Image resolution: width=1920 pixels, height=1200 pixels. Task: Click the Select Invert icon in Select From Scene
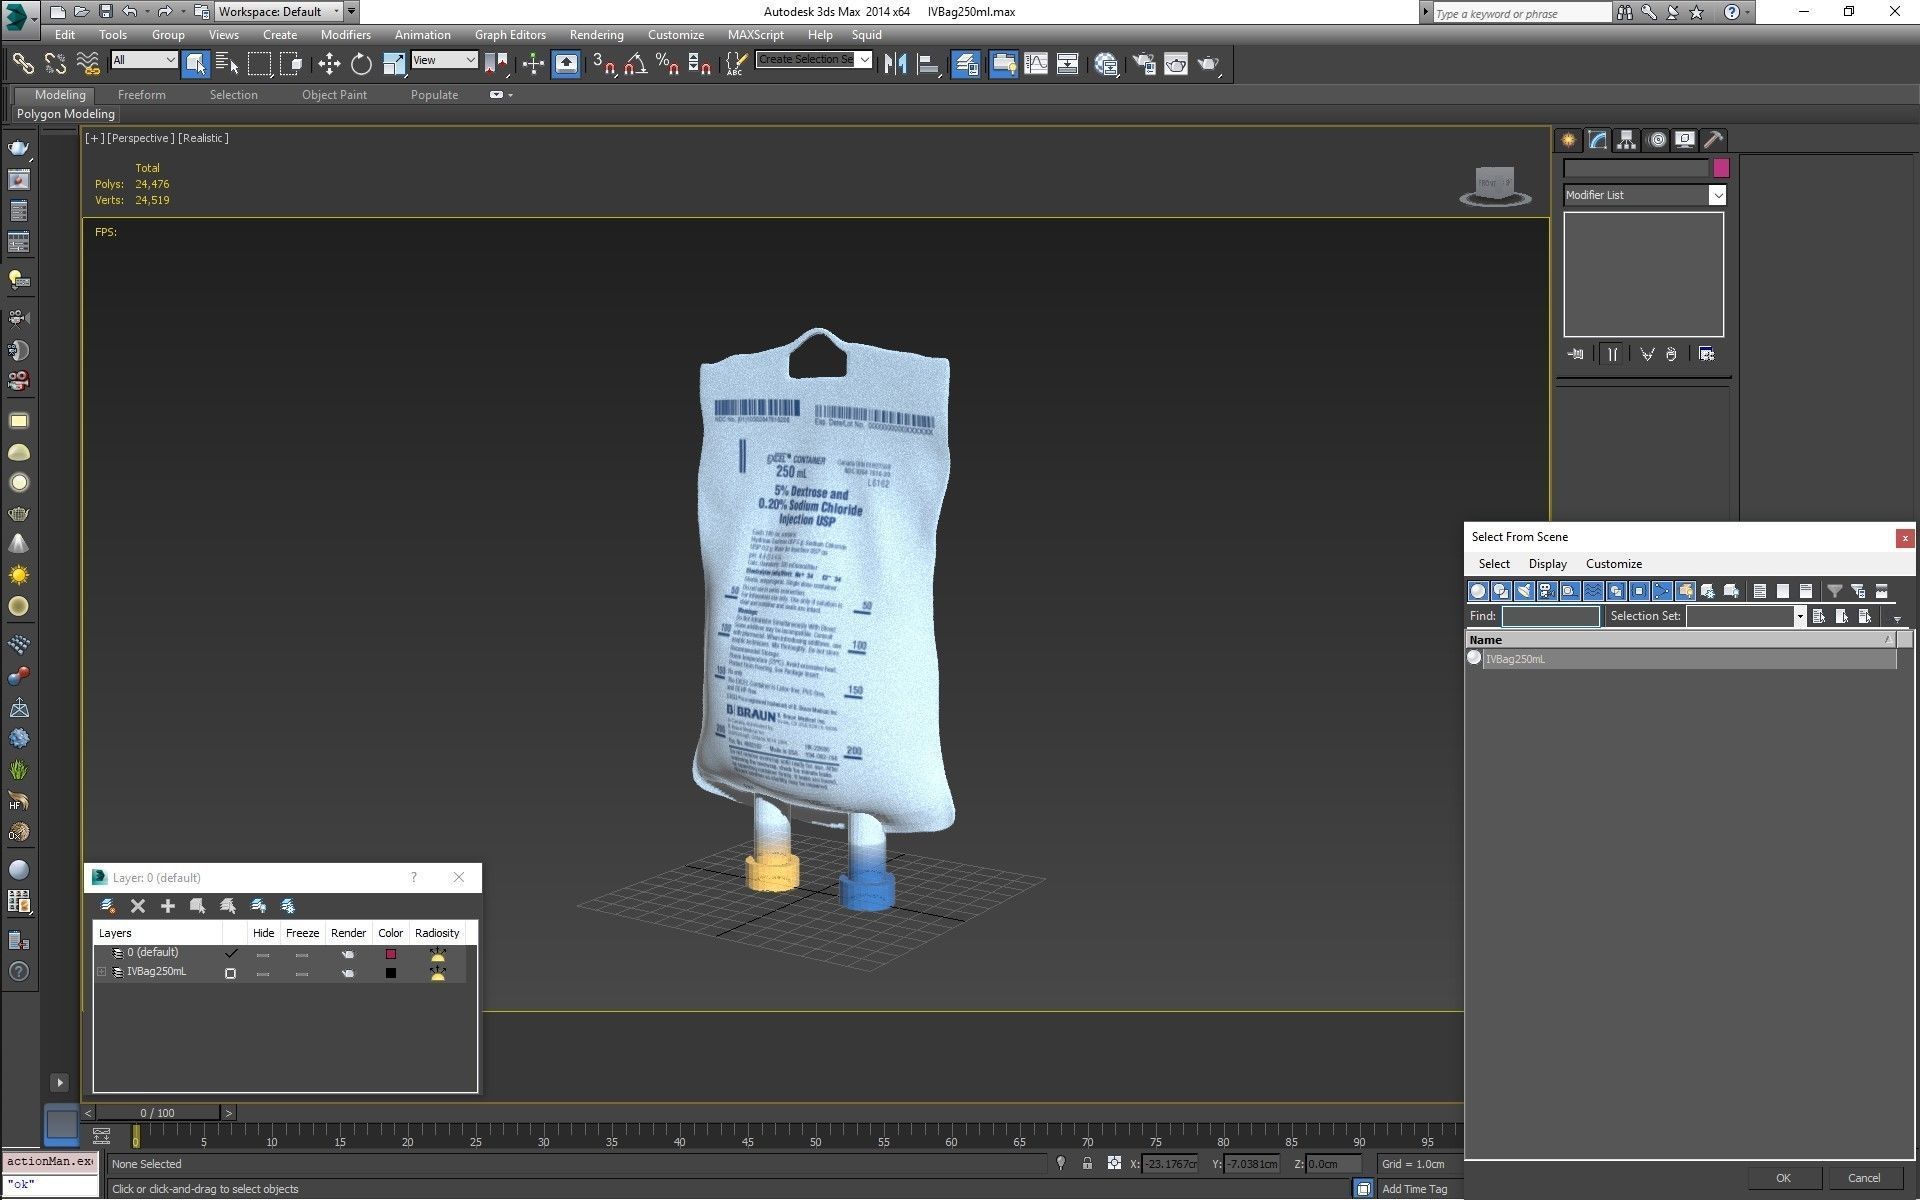(1806, 591)
